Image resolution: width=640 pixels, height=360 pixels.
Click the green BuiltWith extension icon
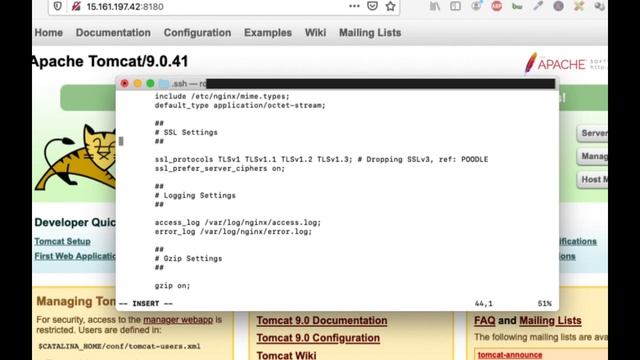(x=517, y=6)
